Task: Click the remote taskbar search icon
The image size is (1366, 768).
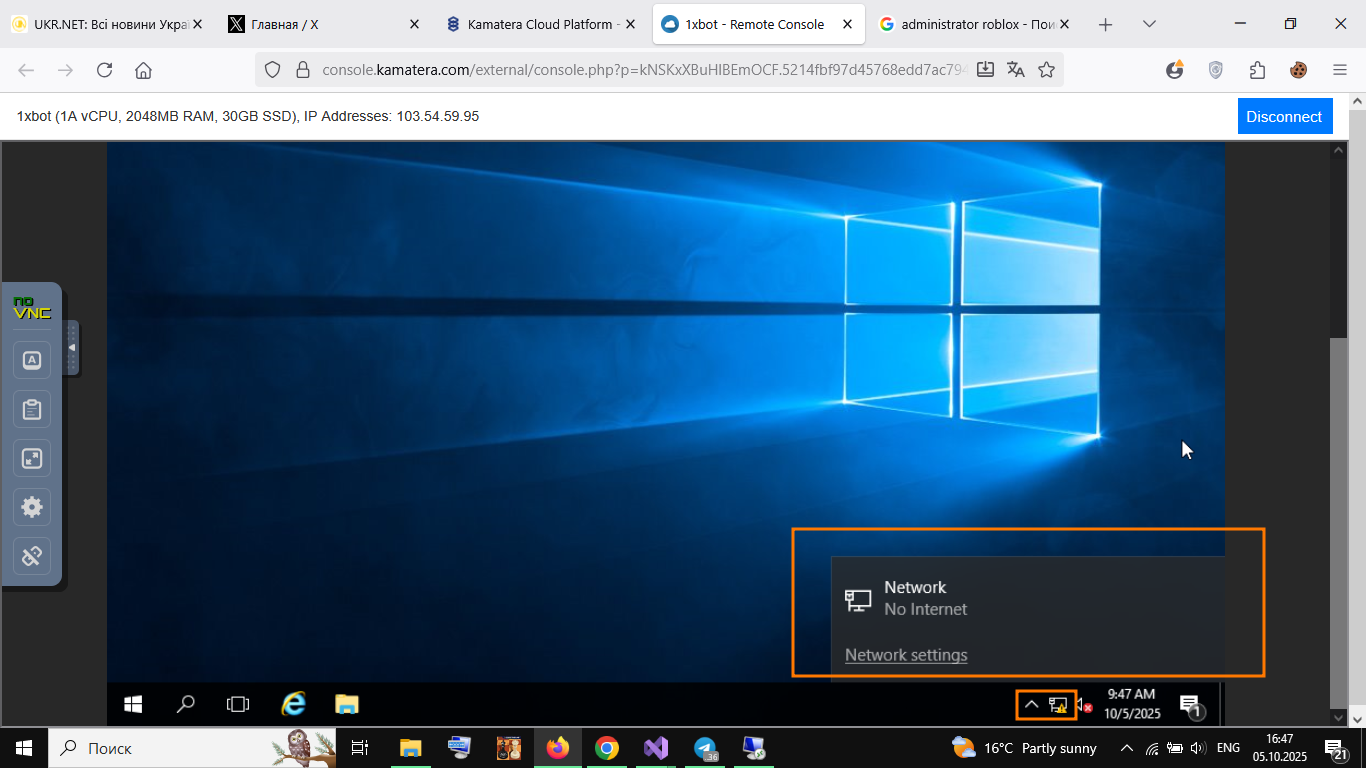Action: [185, 704]
